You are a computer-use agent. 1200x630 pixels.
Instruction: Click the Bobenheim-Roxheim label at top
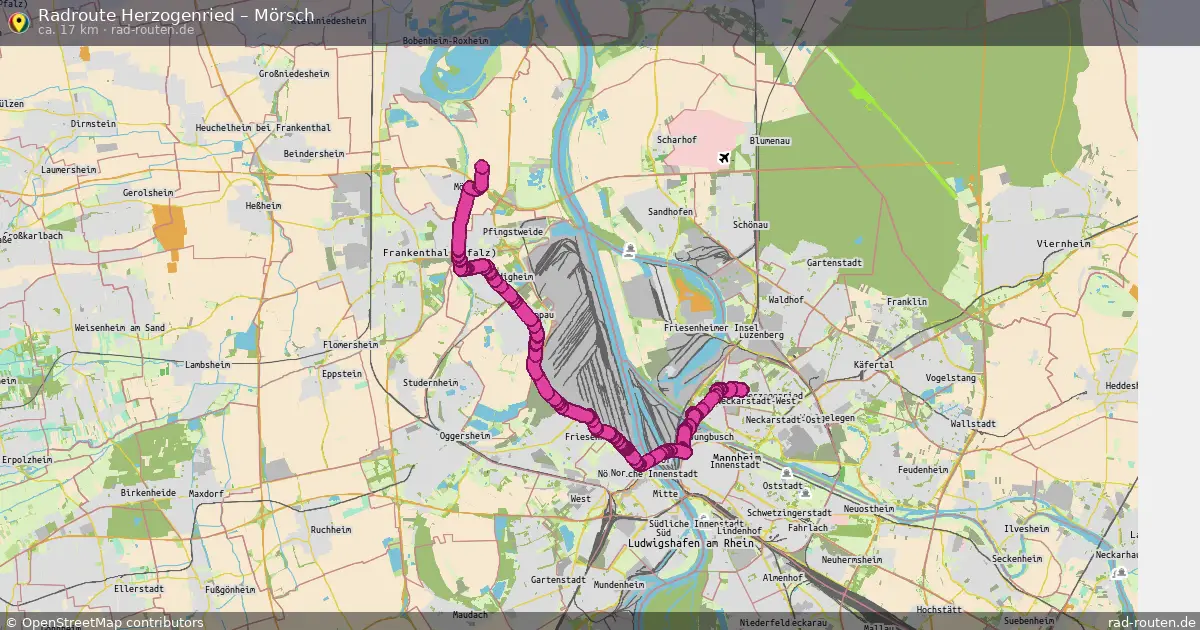[x=445, y=41]
